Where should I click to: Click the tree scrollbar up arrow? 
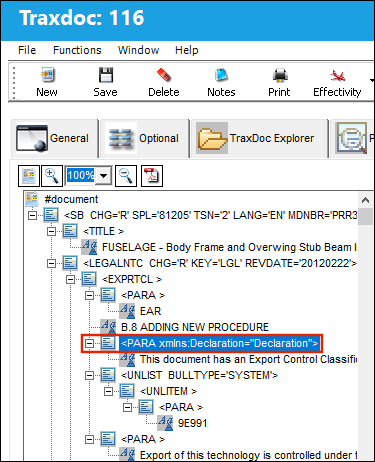(x=365, y=200)
